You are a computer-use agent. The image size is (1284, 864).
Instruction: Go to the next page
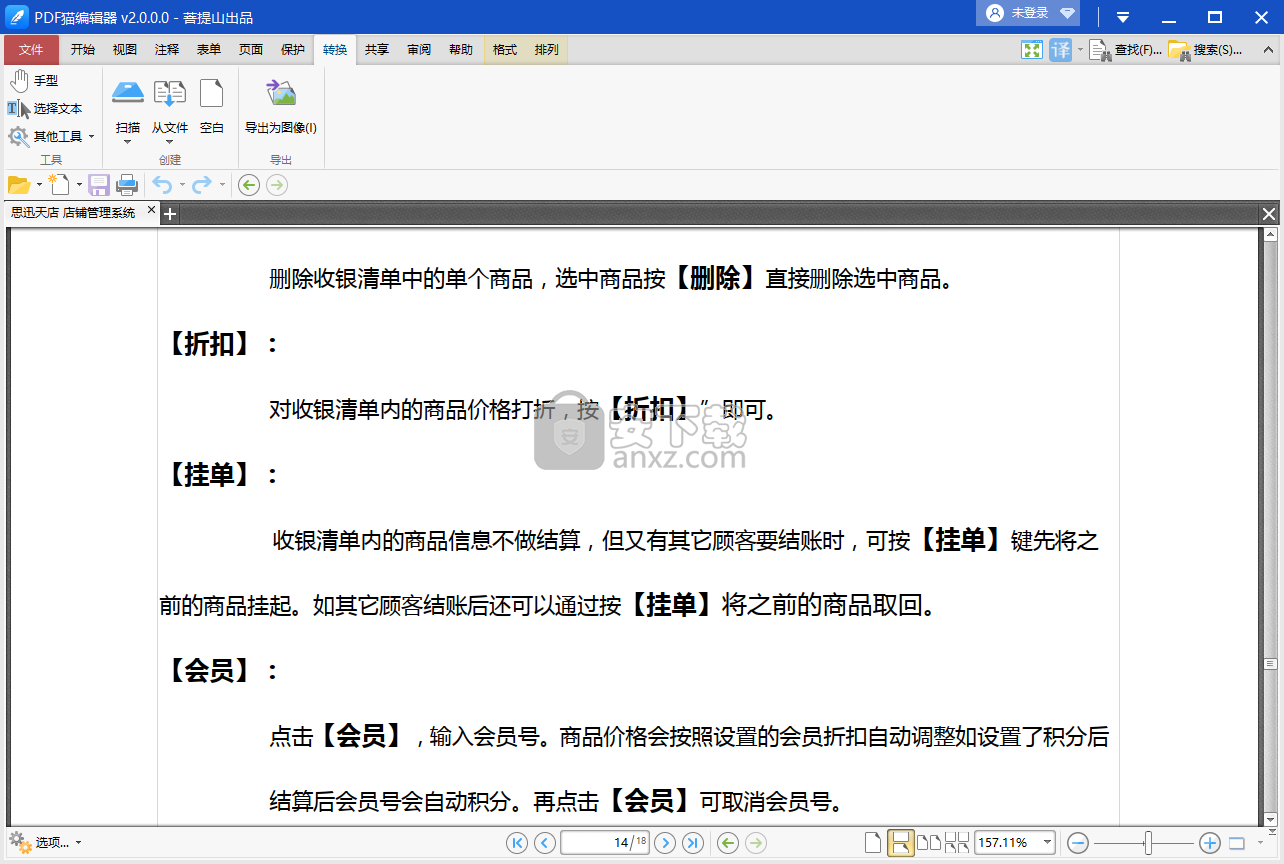click(665, 843)
